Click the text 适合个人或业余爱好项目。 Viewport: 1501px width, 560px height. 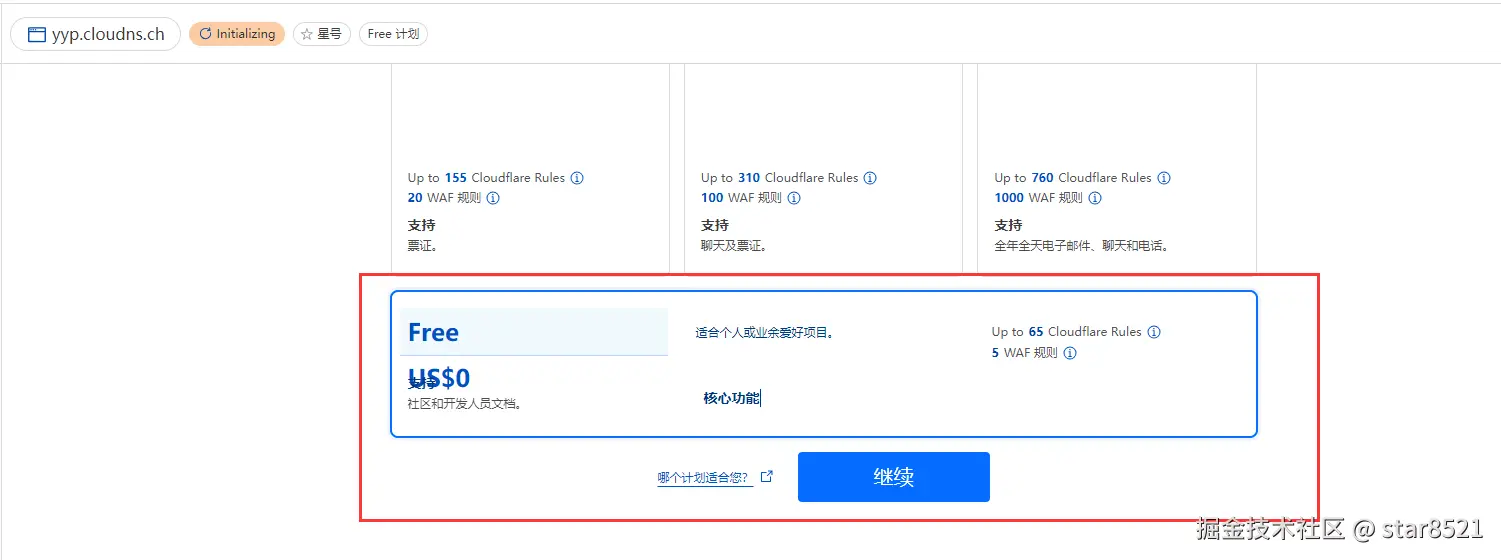765,332
